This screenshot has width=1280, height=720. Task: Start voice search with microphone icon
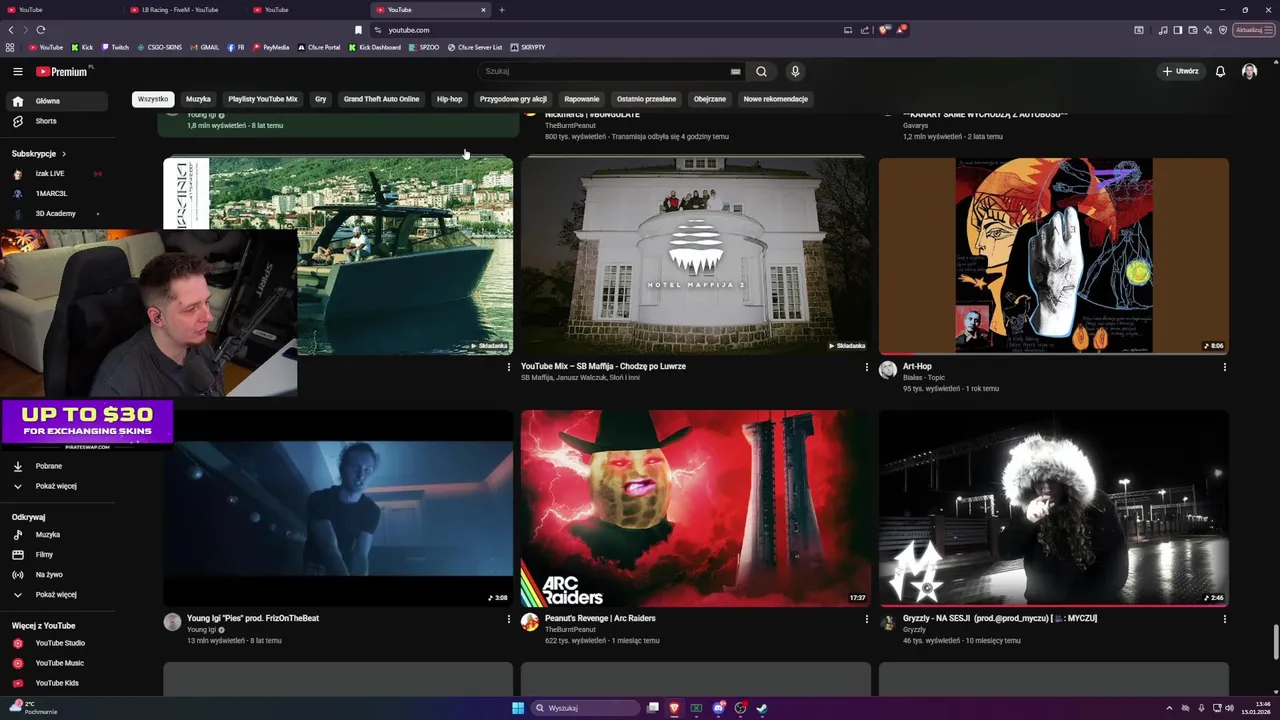point(795,71)
